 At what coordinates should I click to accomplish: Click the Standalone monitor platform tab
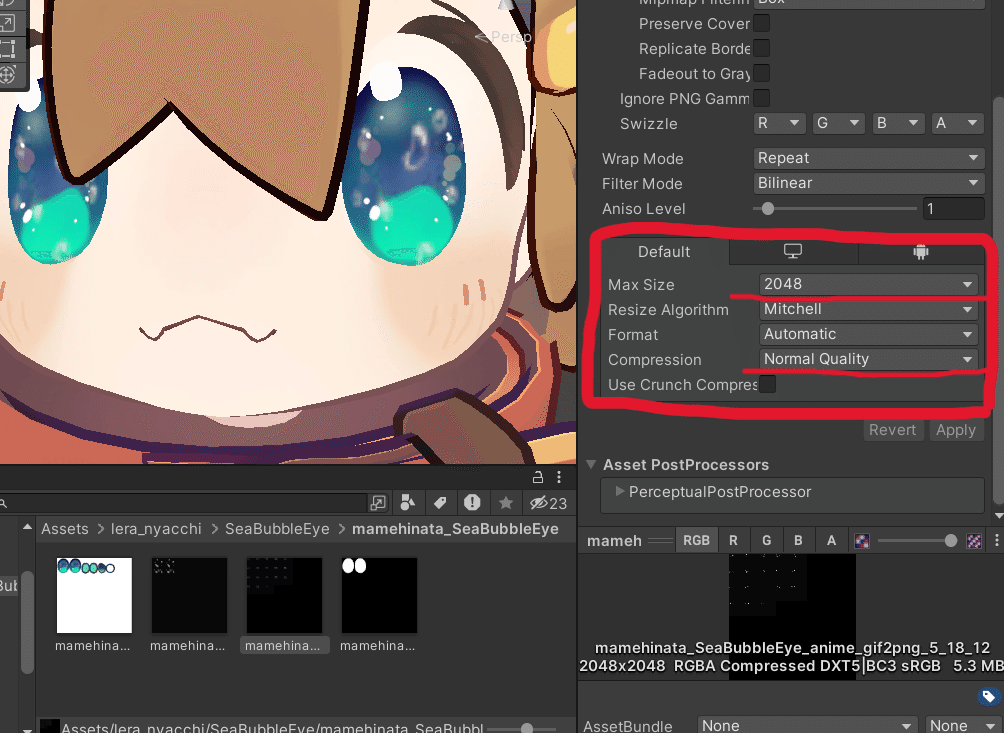coord(793,252)
